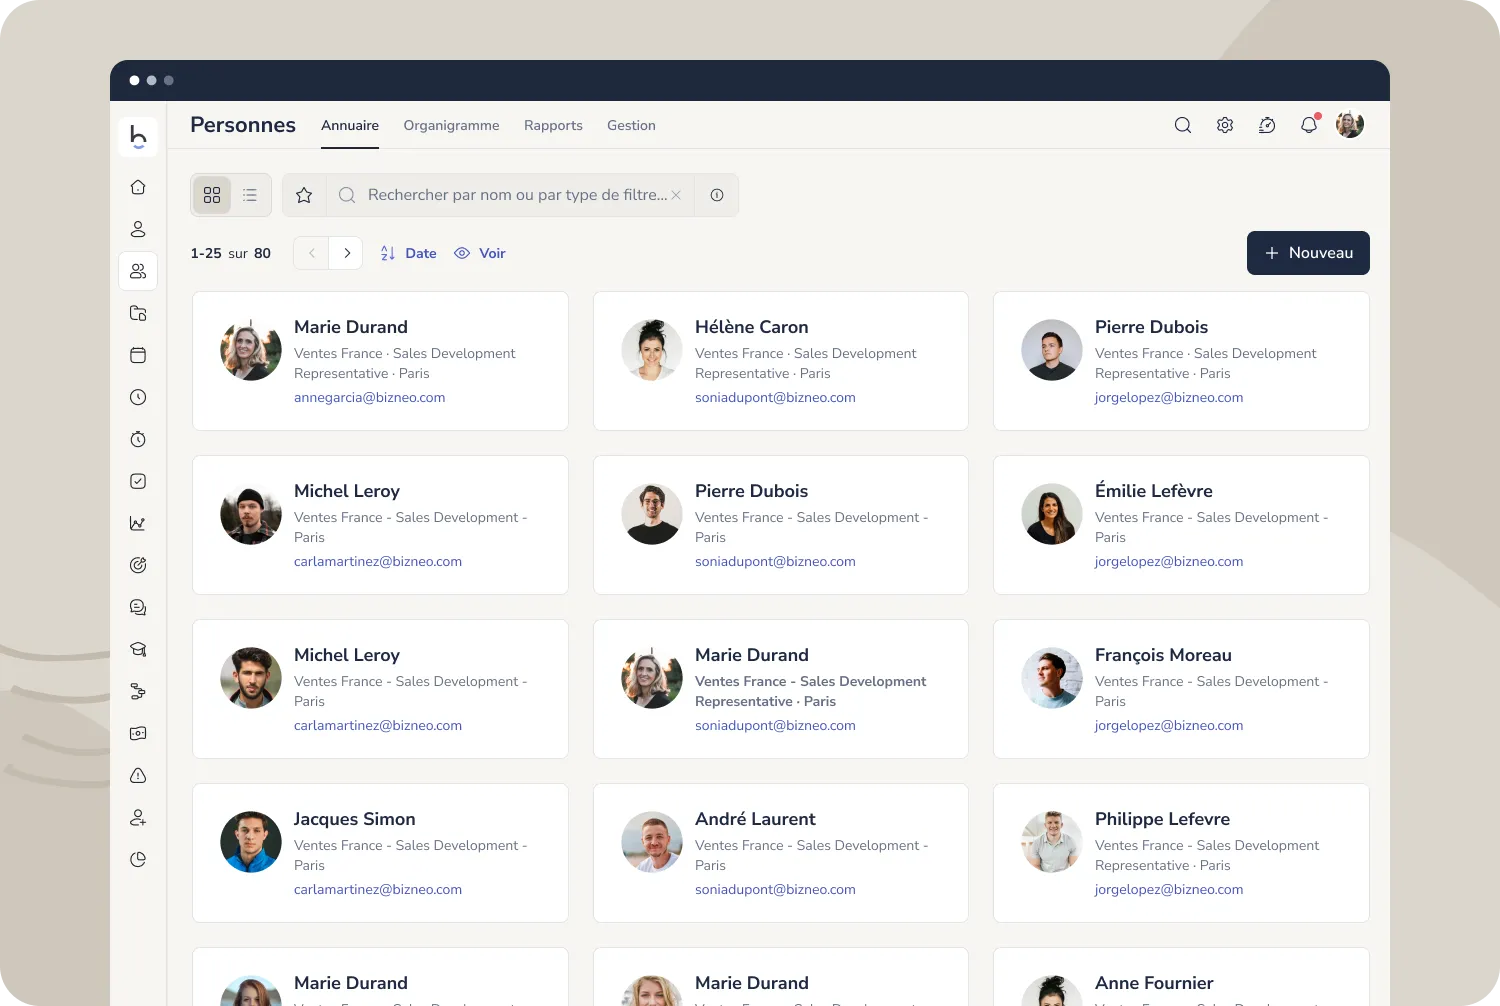The width and height of the screenshot is (1500, 1006).
Task: Open the Jacques Simon card name
Action: point(354,819)
